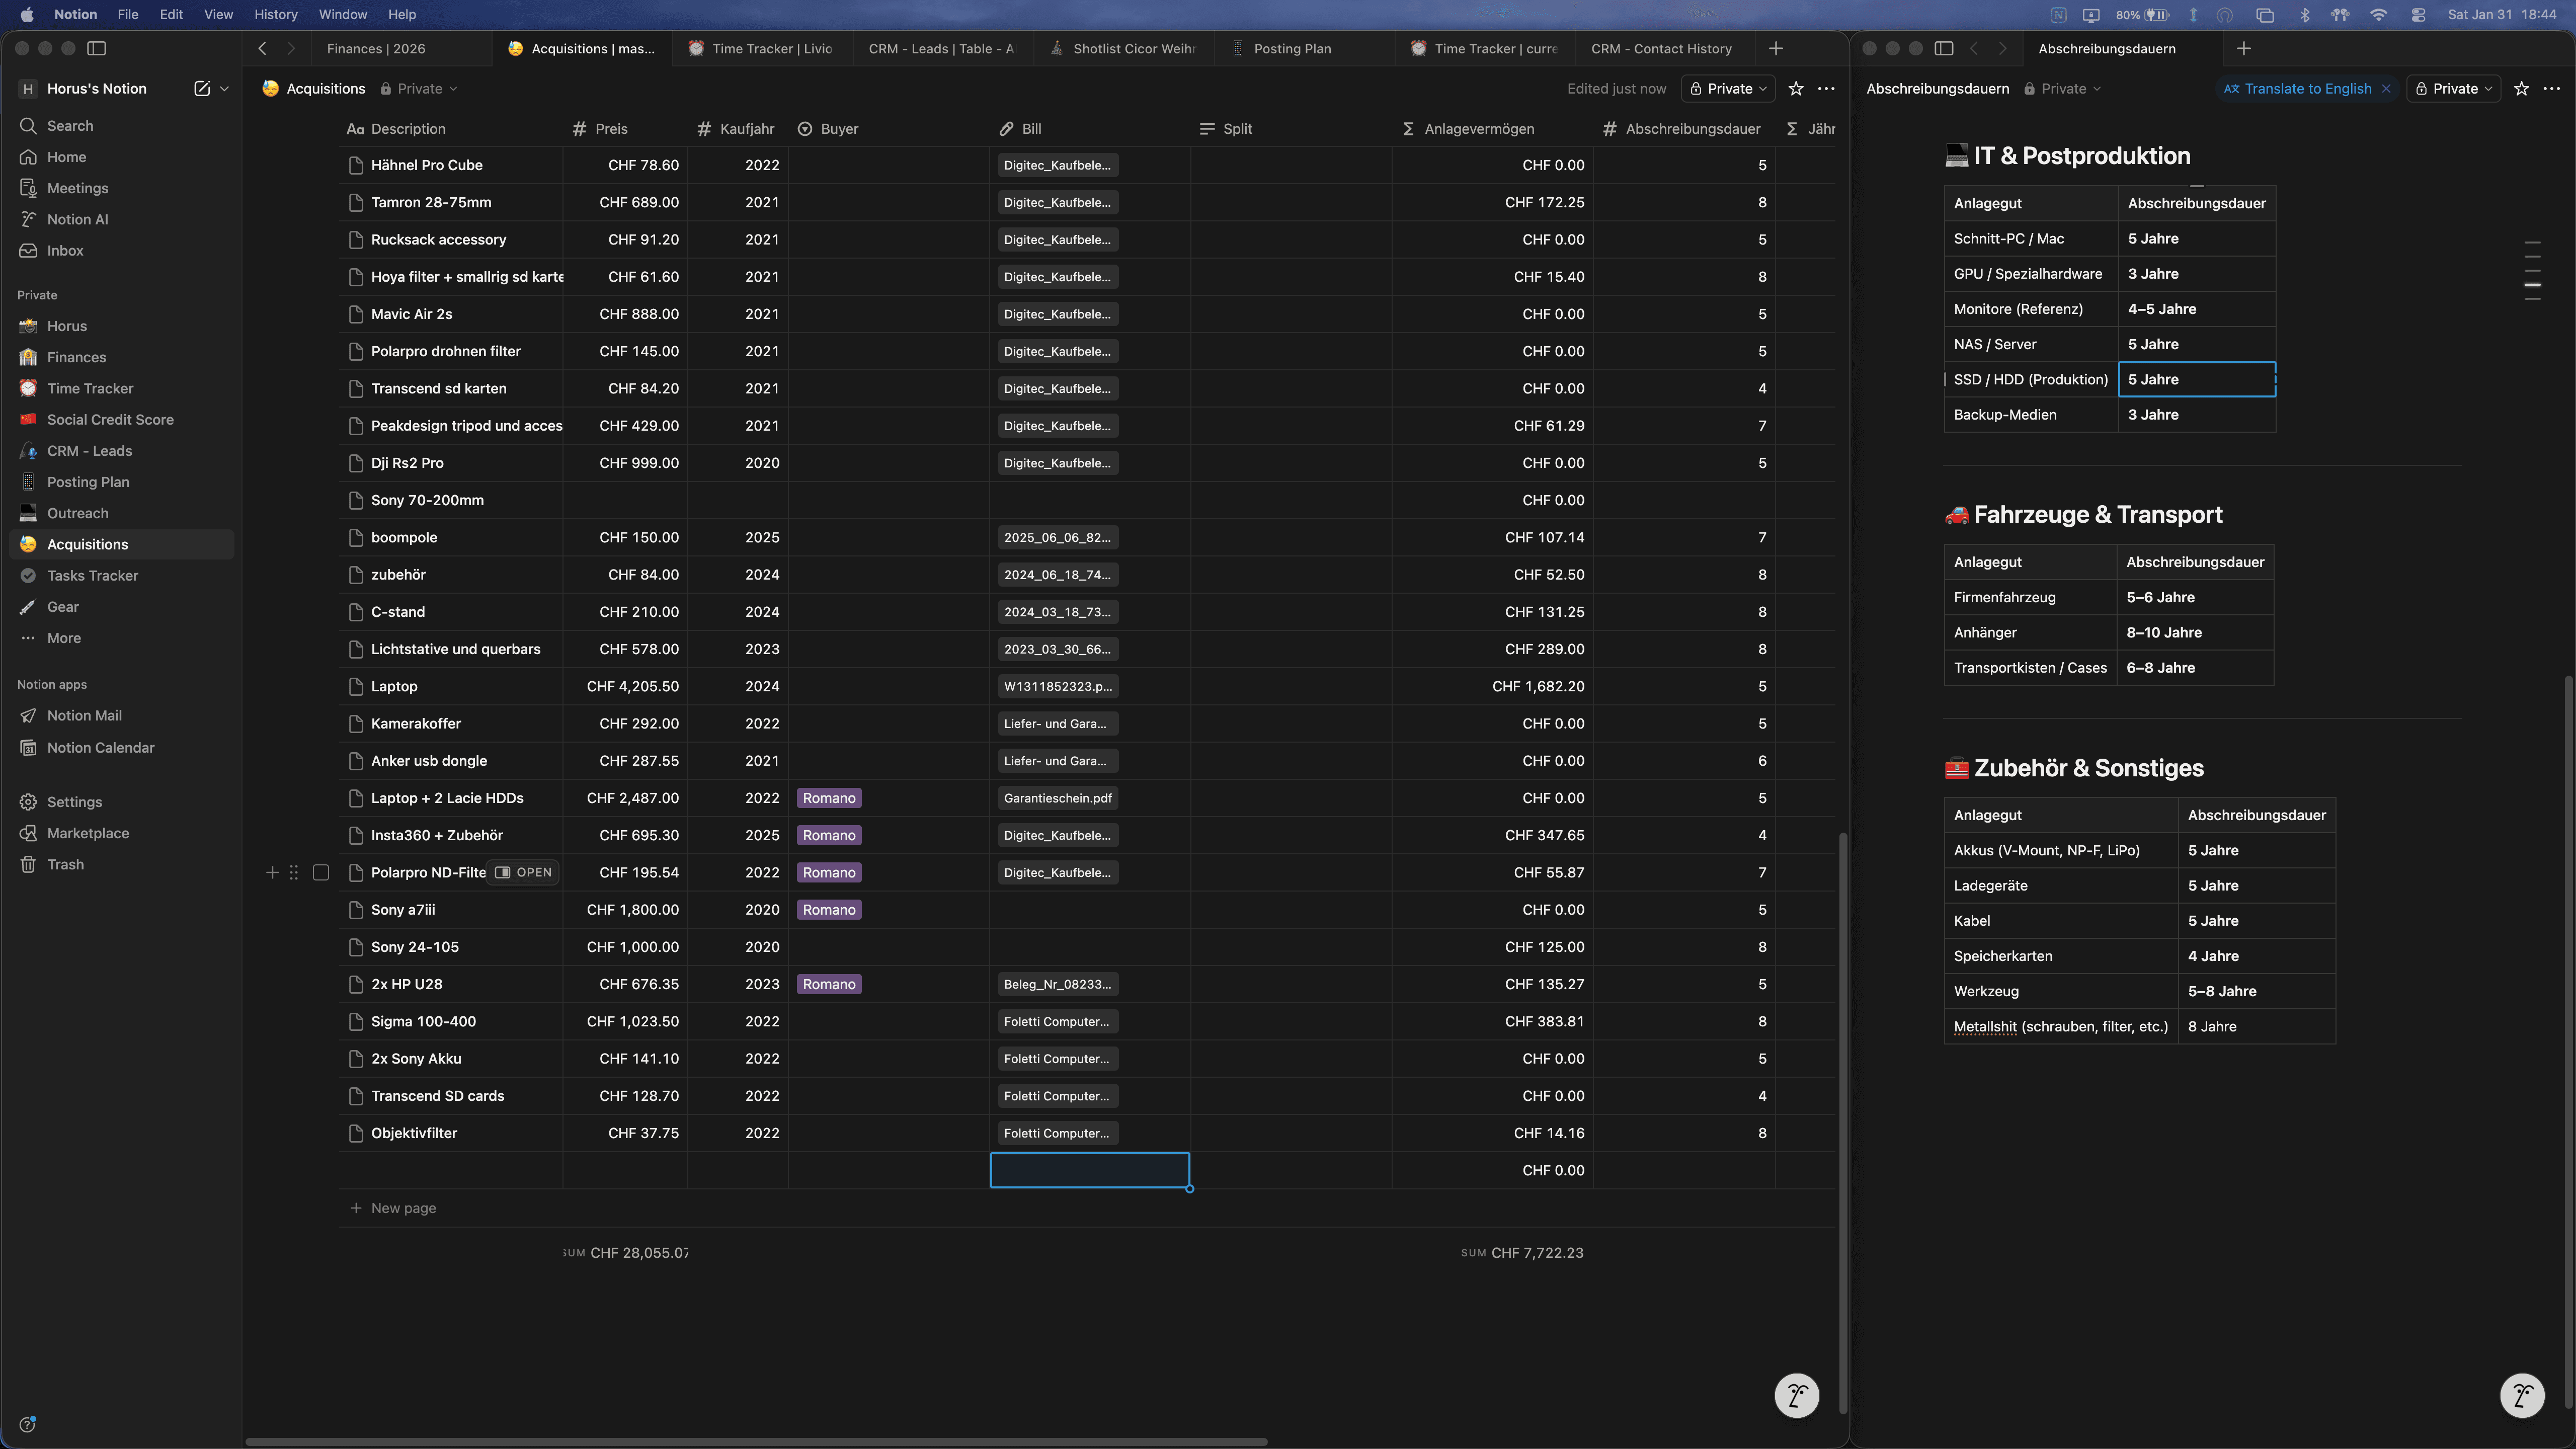Dismiss the Translate to English prompt
This screenshot has width=2576, height=1449.
(2386, 89)
